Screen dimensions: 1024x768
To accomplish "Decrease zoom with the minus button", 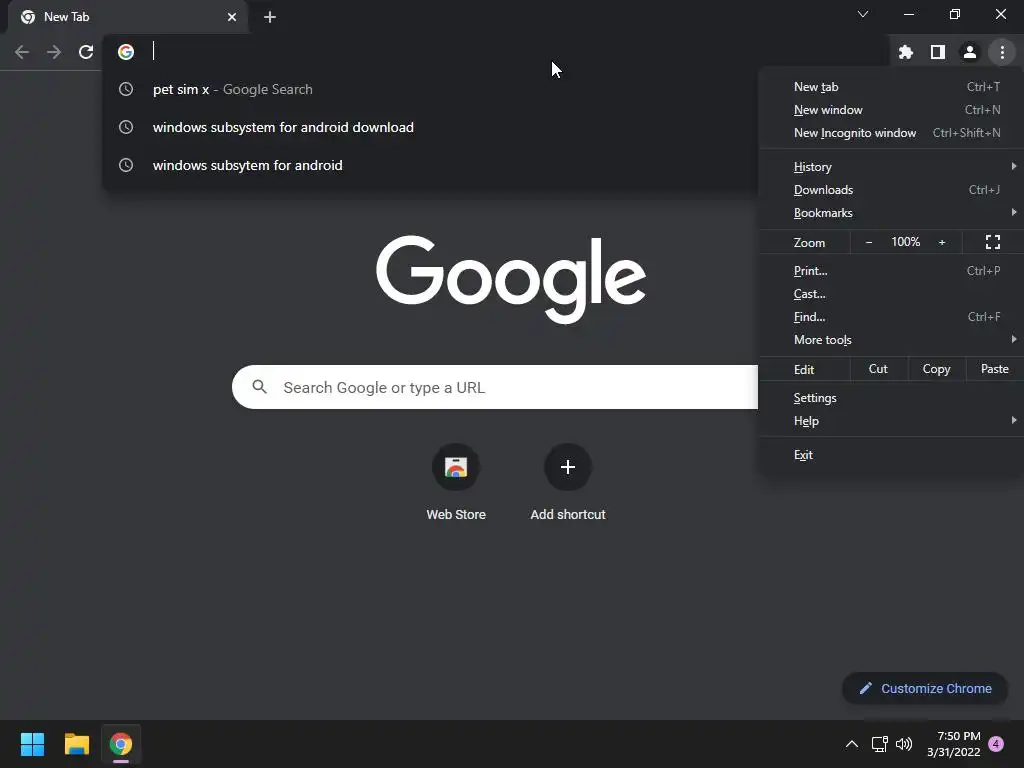I will click(x=869, y=242).
